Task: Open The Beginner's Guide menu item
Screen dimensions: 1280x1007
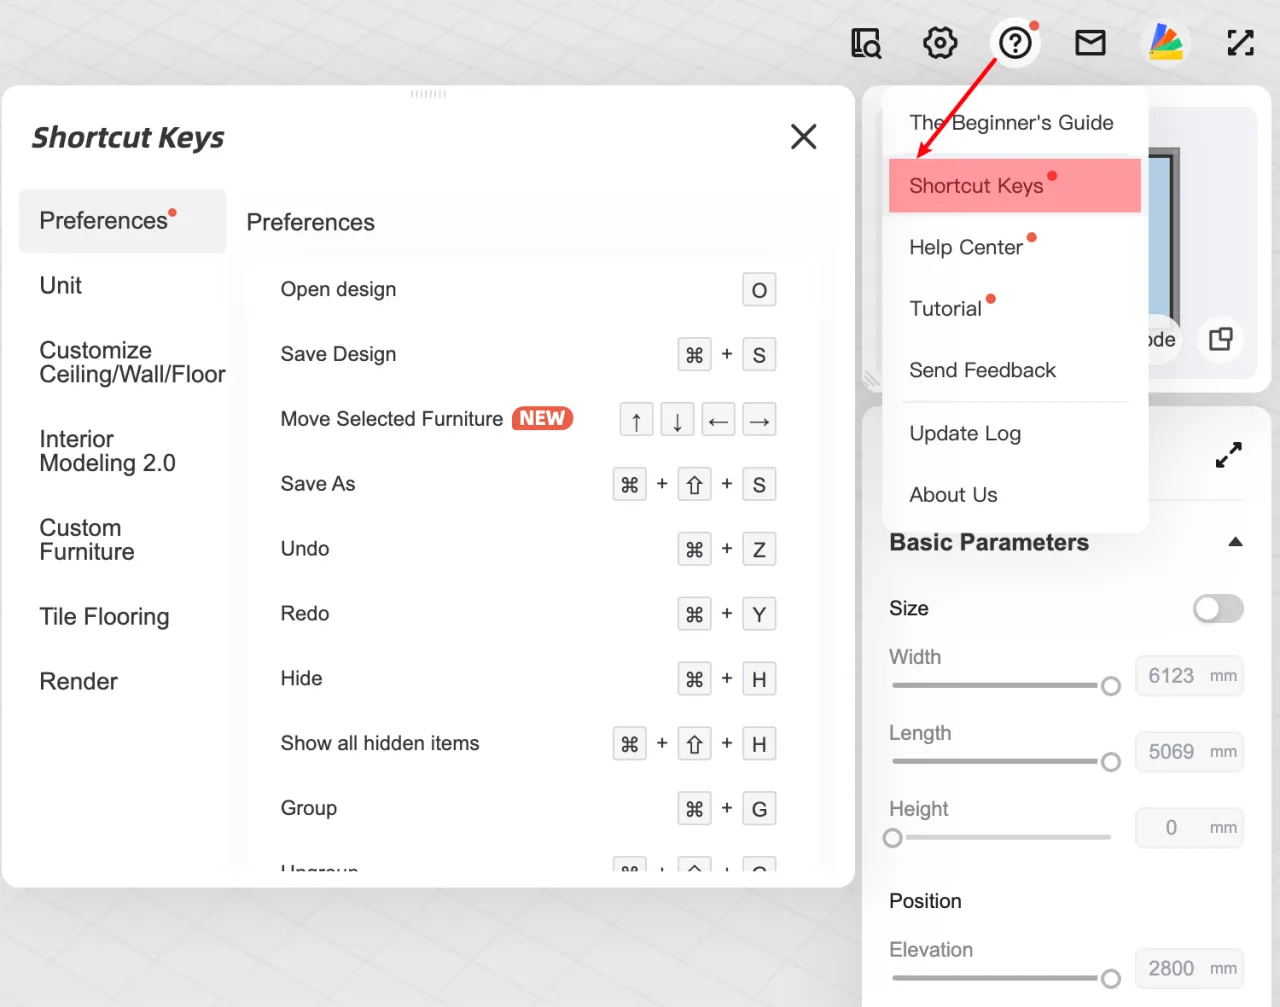Action: (1011, 123)
